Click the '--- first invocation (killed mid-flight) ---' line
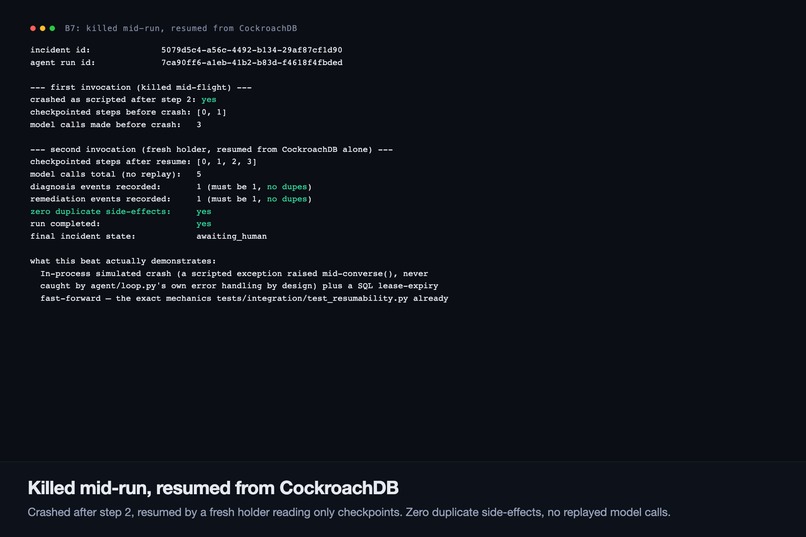Viewport: 806px width, 537px height. click(141, 87)
